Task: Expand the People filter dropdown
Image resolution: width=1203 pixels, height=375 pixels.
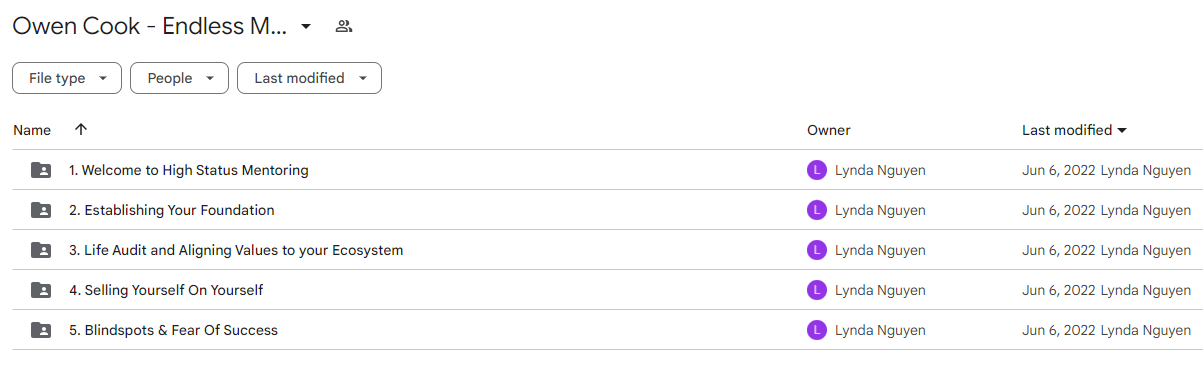Action: [179, 78]
